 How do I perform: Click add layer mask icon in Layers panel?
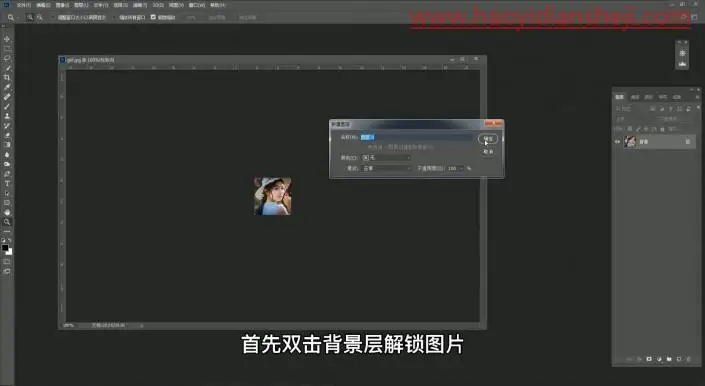tap(649, 359)
